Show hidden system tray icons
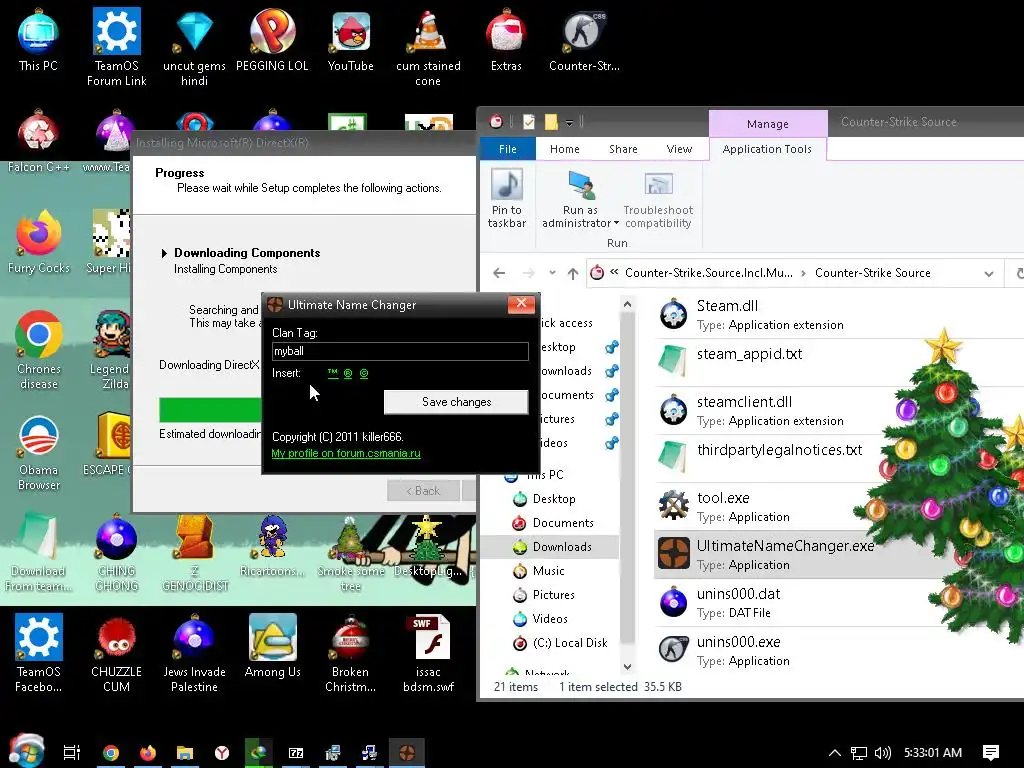 pyautogui.click(x=835, y=753)
